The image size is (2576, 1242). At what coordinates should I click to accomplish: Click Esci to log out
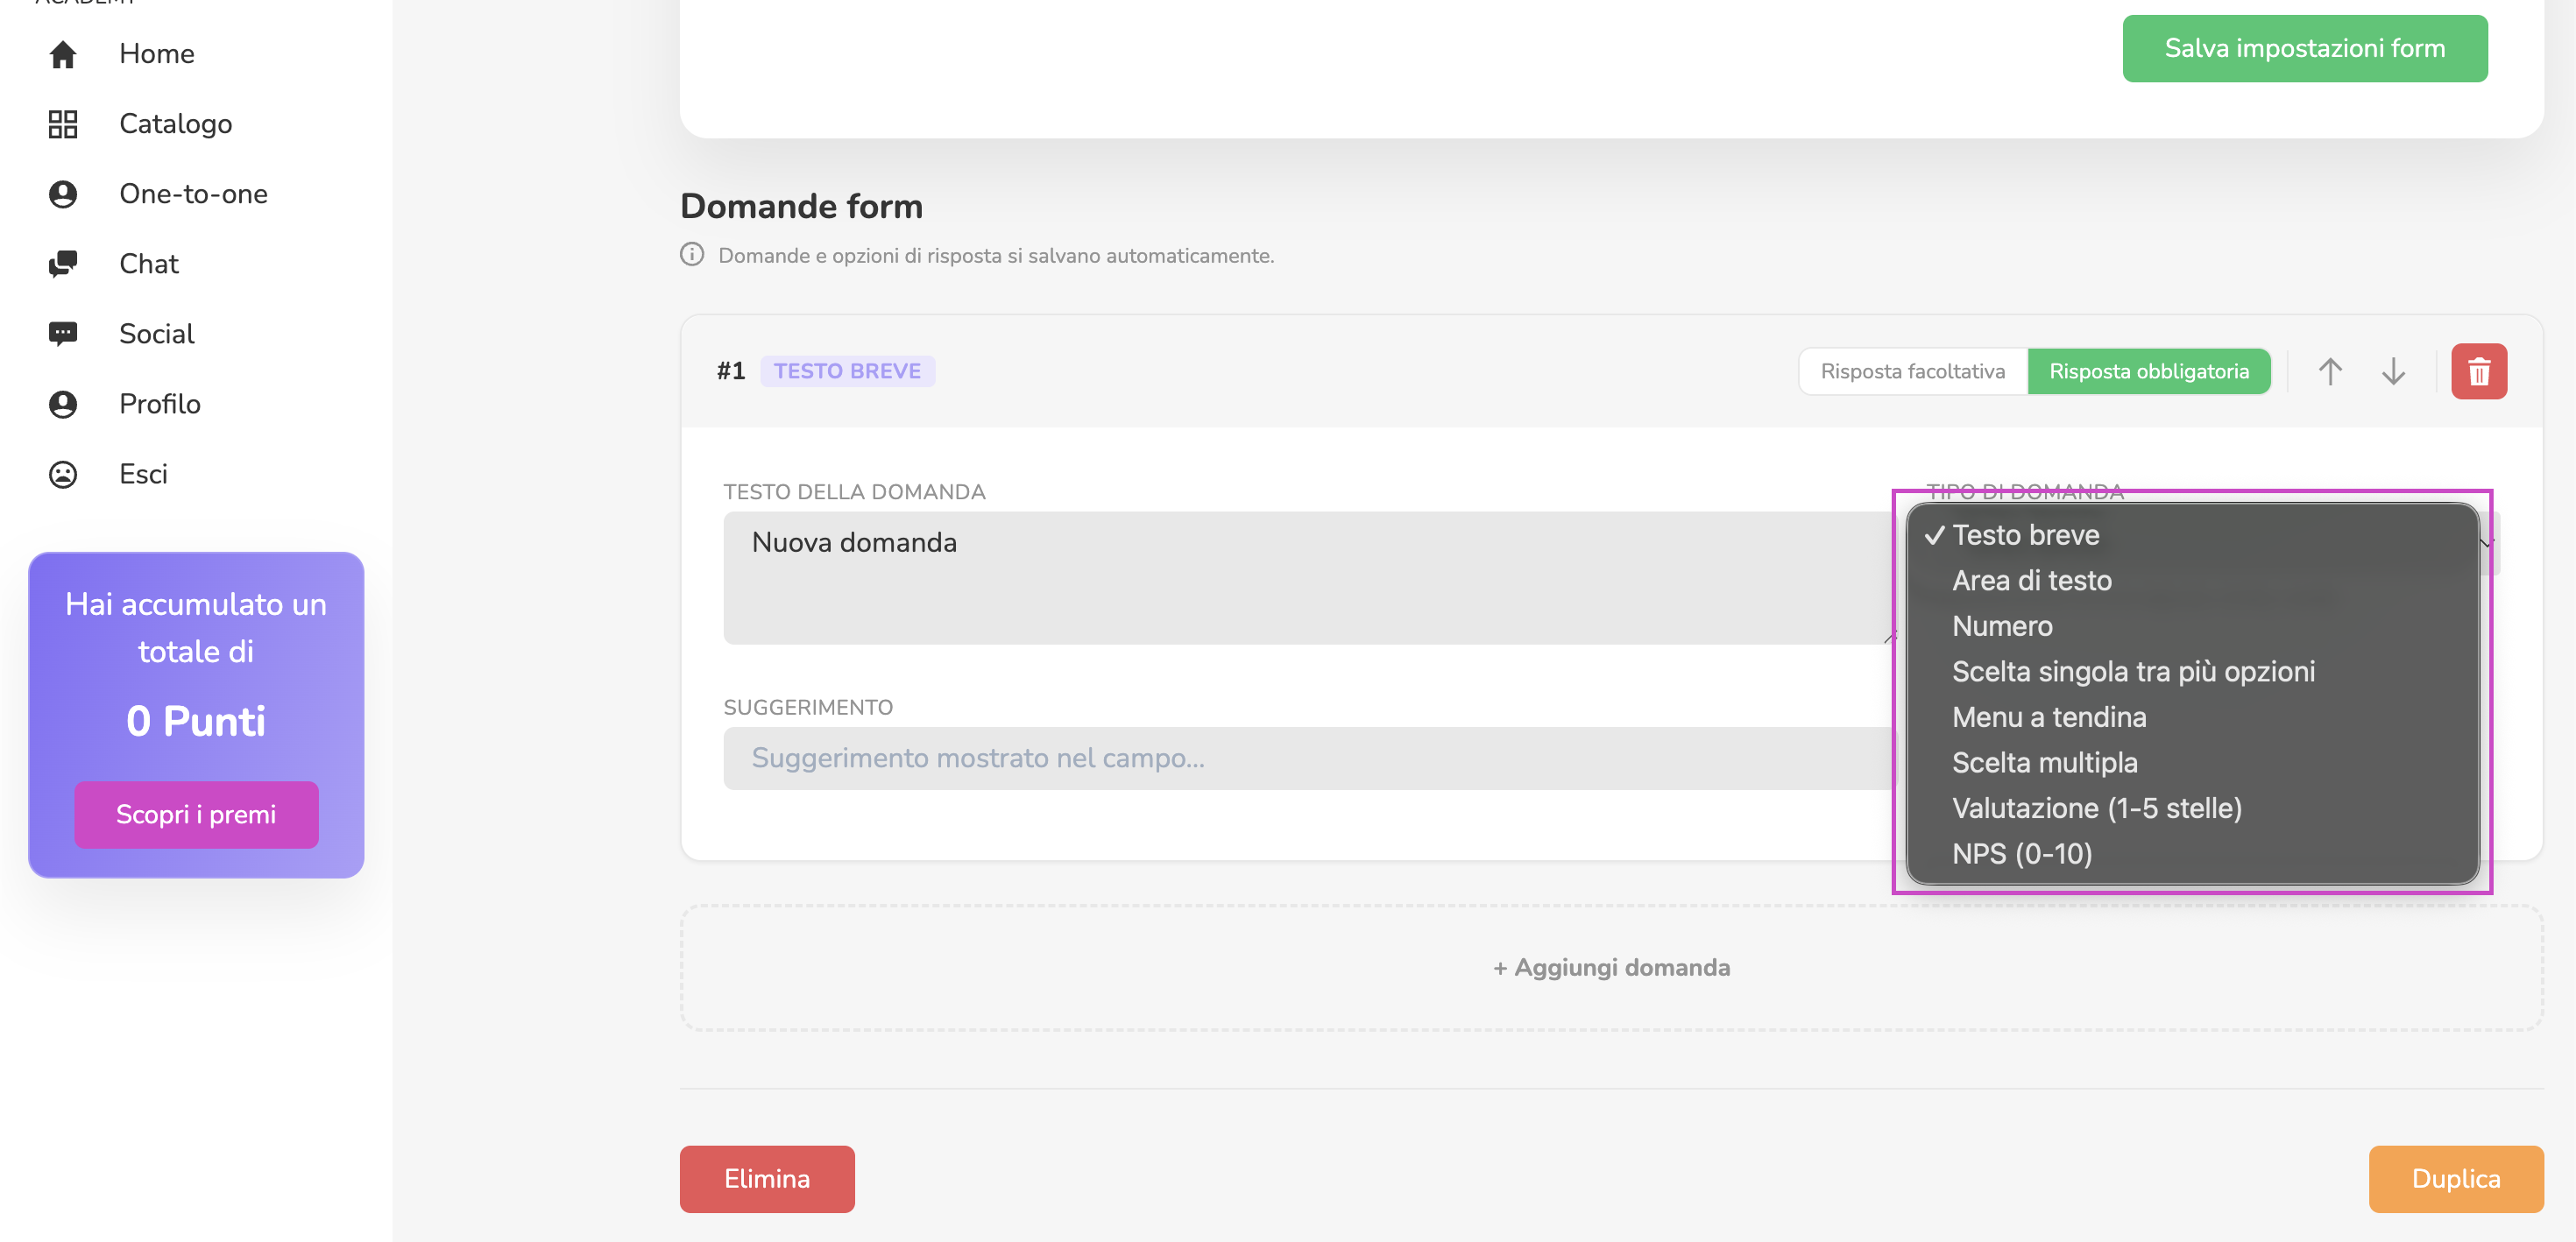[144, 474]
